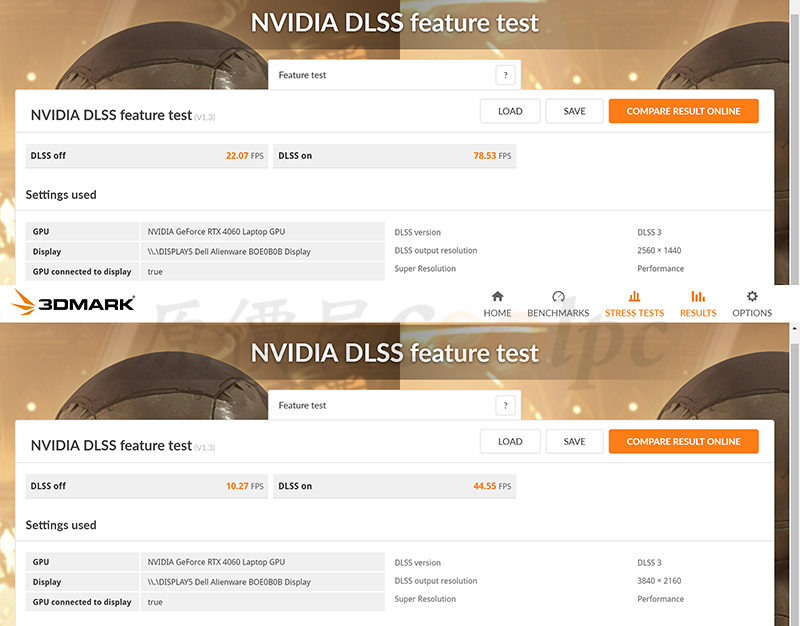
Task: Select the RESULTS menu label
Action: pyautogui.click(x=698, y=313)
